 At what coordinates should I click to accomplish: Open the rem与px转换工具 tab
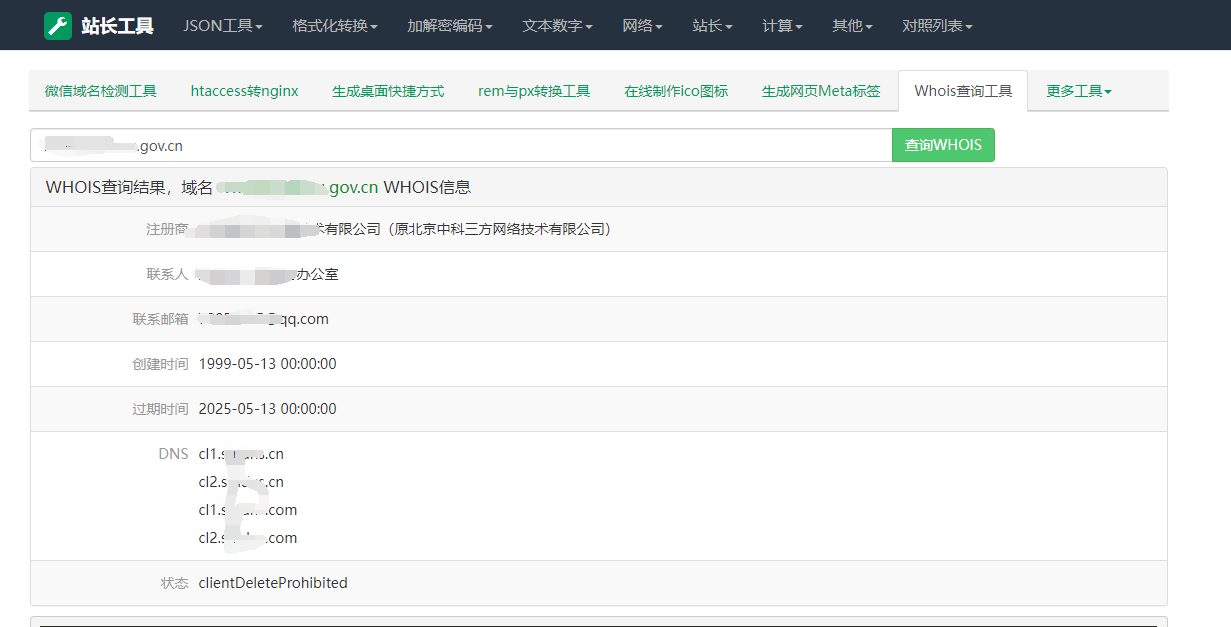[x=534, y=91]
